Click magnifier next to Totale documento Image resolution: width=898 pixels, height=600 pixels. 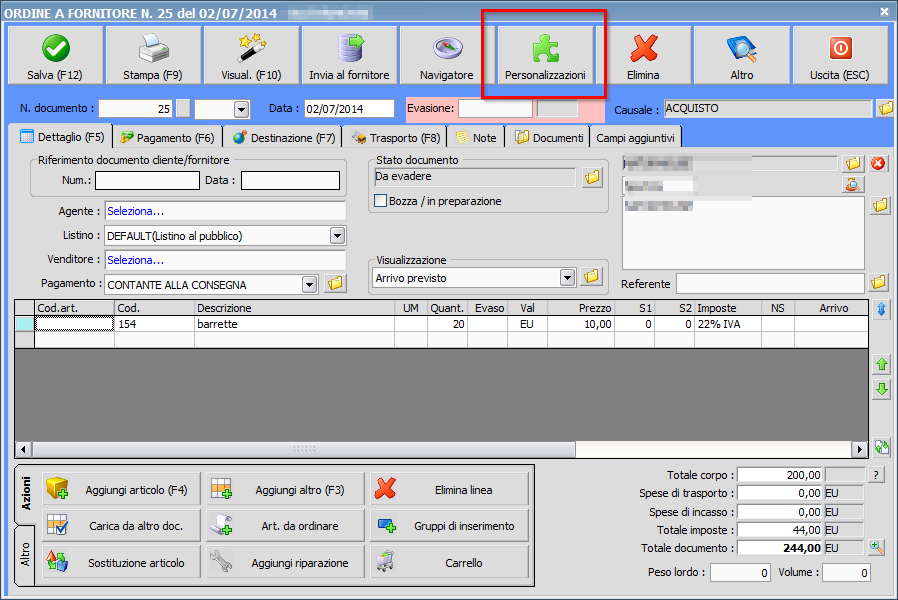[x=876, y=547]
